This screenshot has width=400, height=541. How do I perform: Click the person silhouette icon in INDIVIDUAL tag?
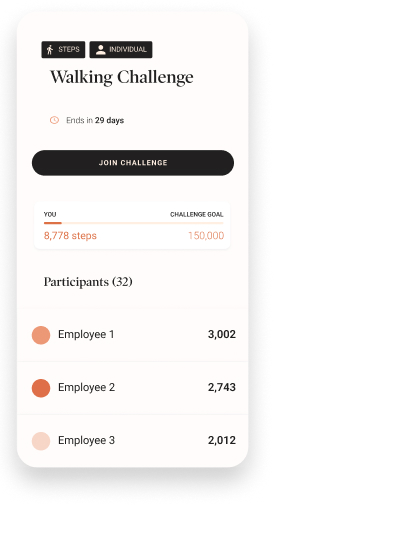point(100,50)
